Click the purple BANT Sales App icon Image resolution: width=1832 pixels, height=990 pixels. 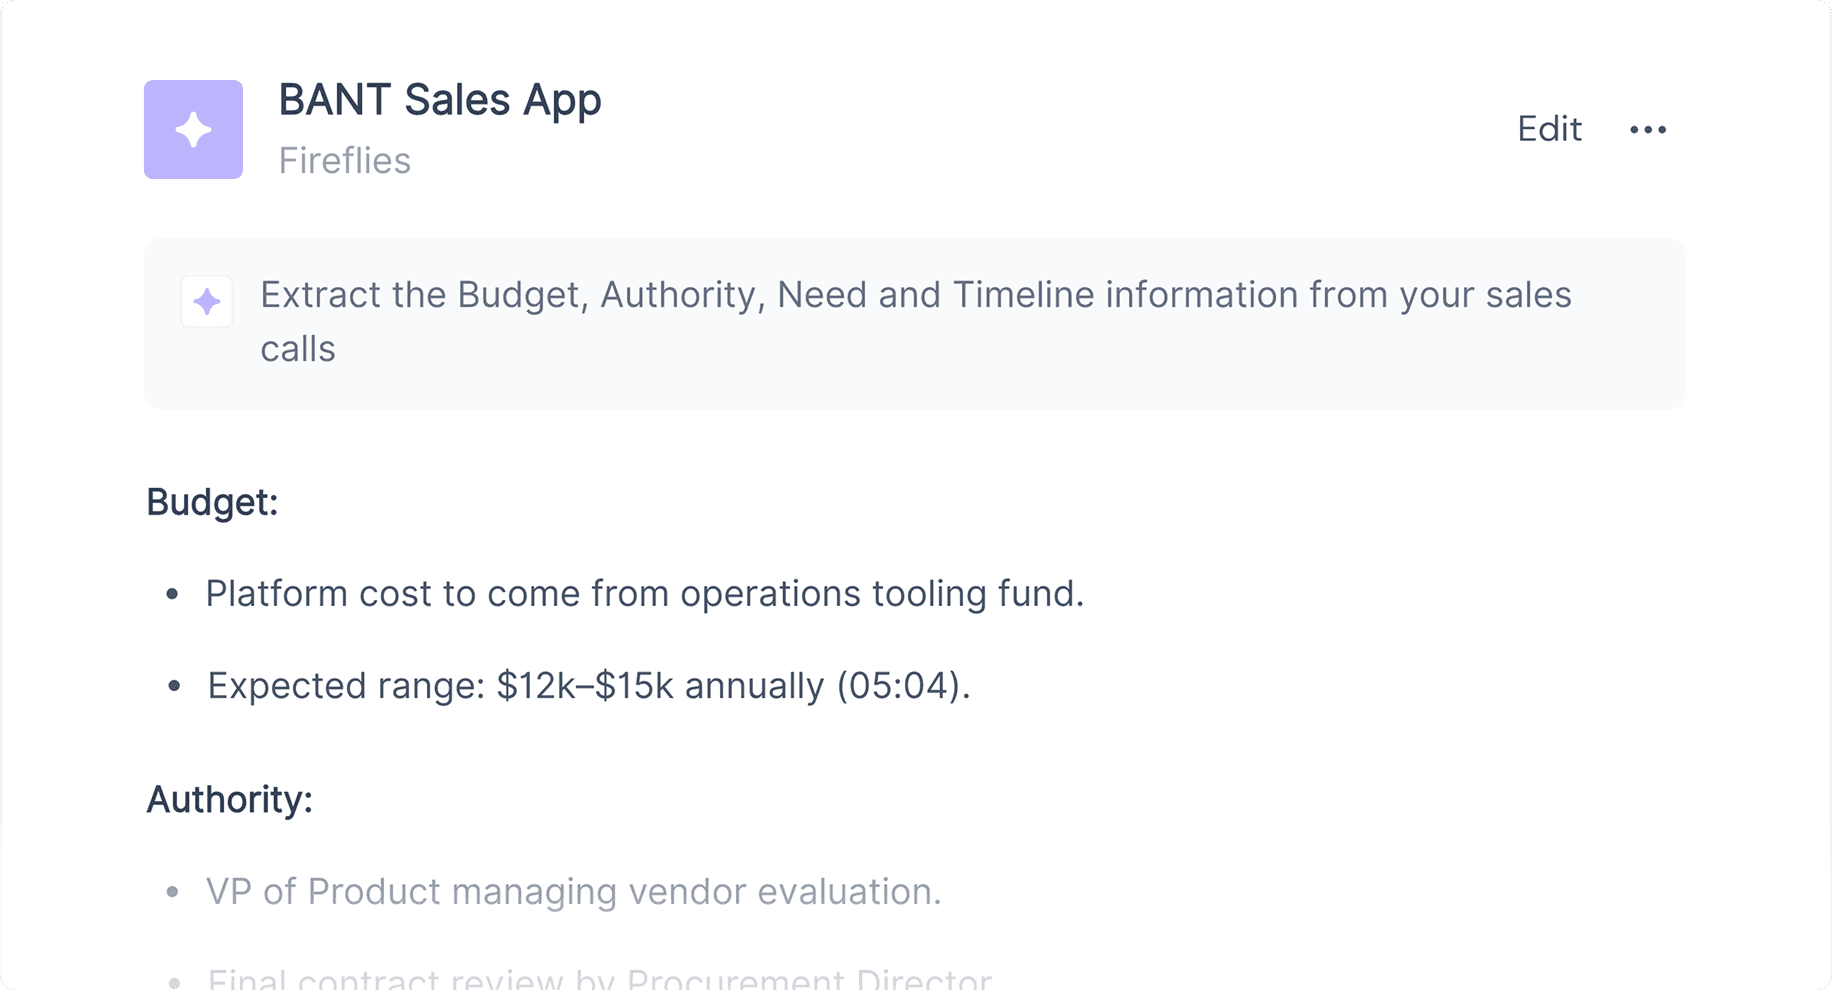(x=193, y=129)
